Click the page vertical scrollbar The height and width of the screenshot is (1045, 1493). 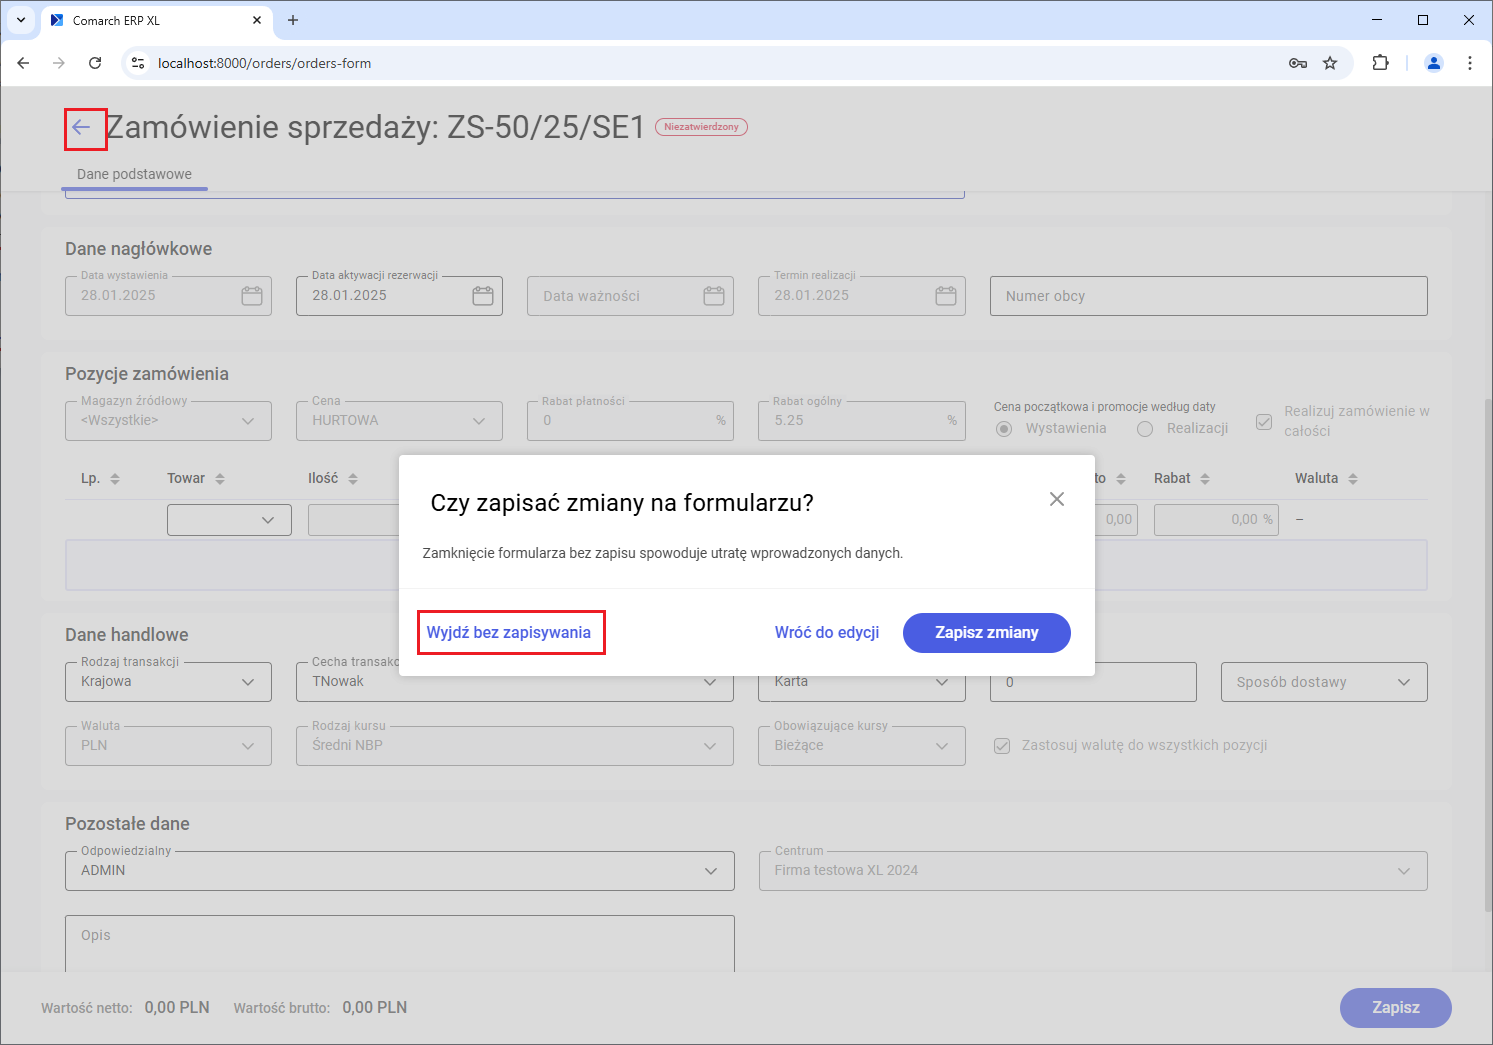(1486, 655)
